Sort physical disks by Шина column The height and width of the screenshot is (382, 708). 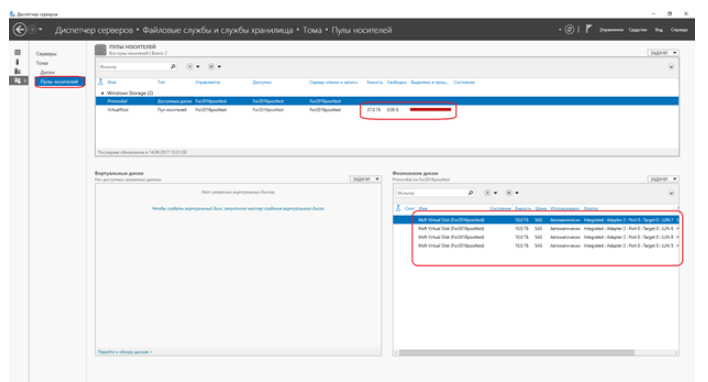click(540, 209)
